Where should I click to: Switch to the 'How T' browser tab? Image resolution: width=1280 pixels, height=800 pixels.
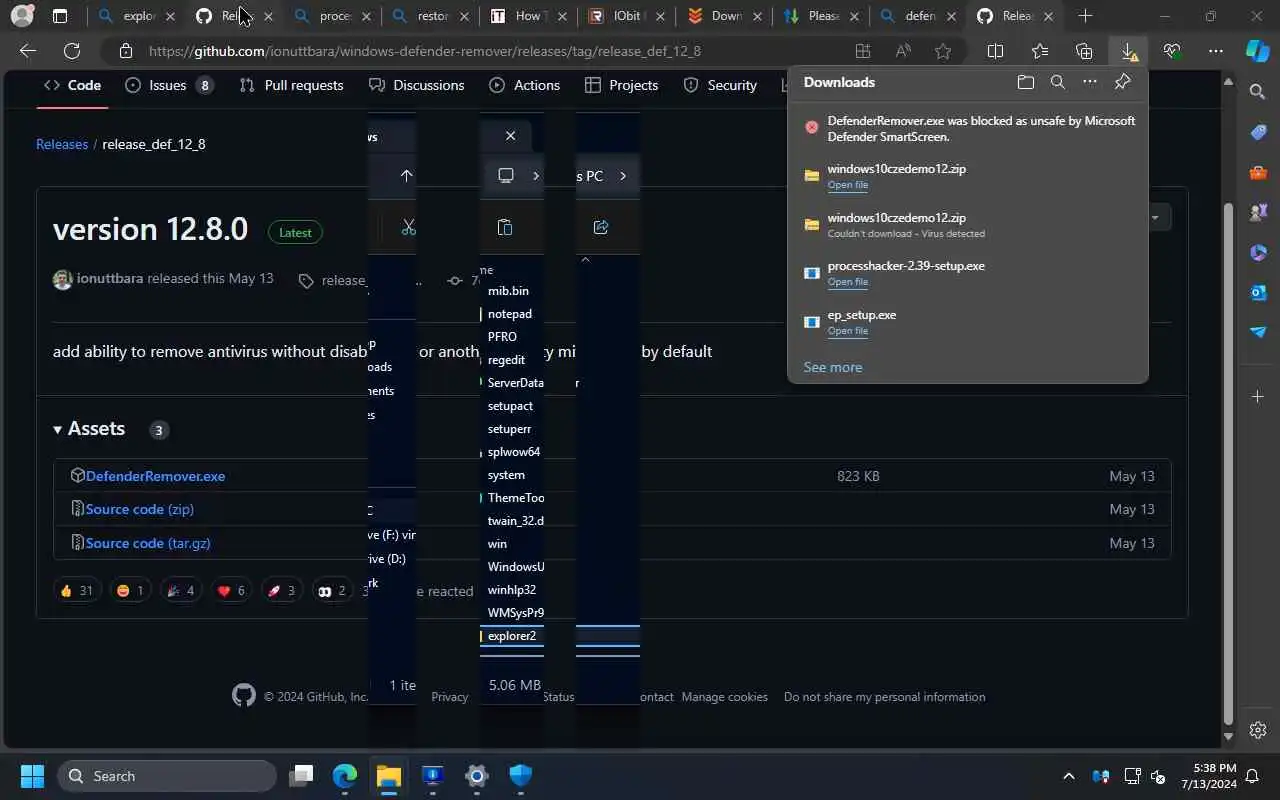click(x=528, y=16)
